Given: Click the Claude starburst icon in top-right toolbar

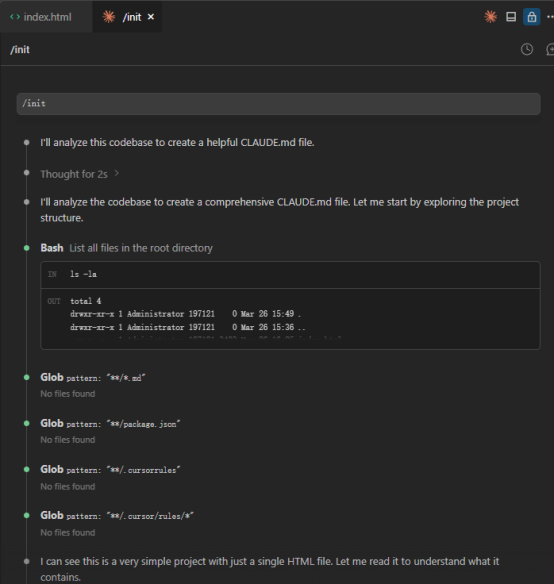Looking at the screenshot, I should coord(490,17).
